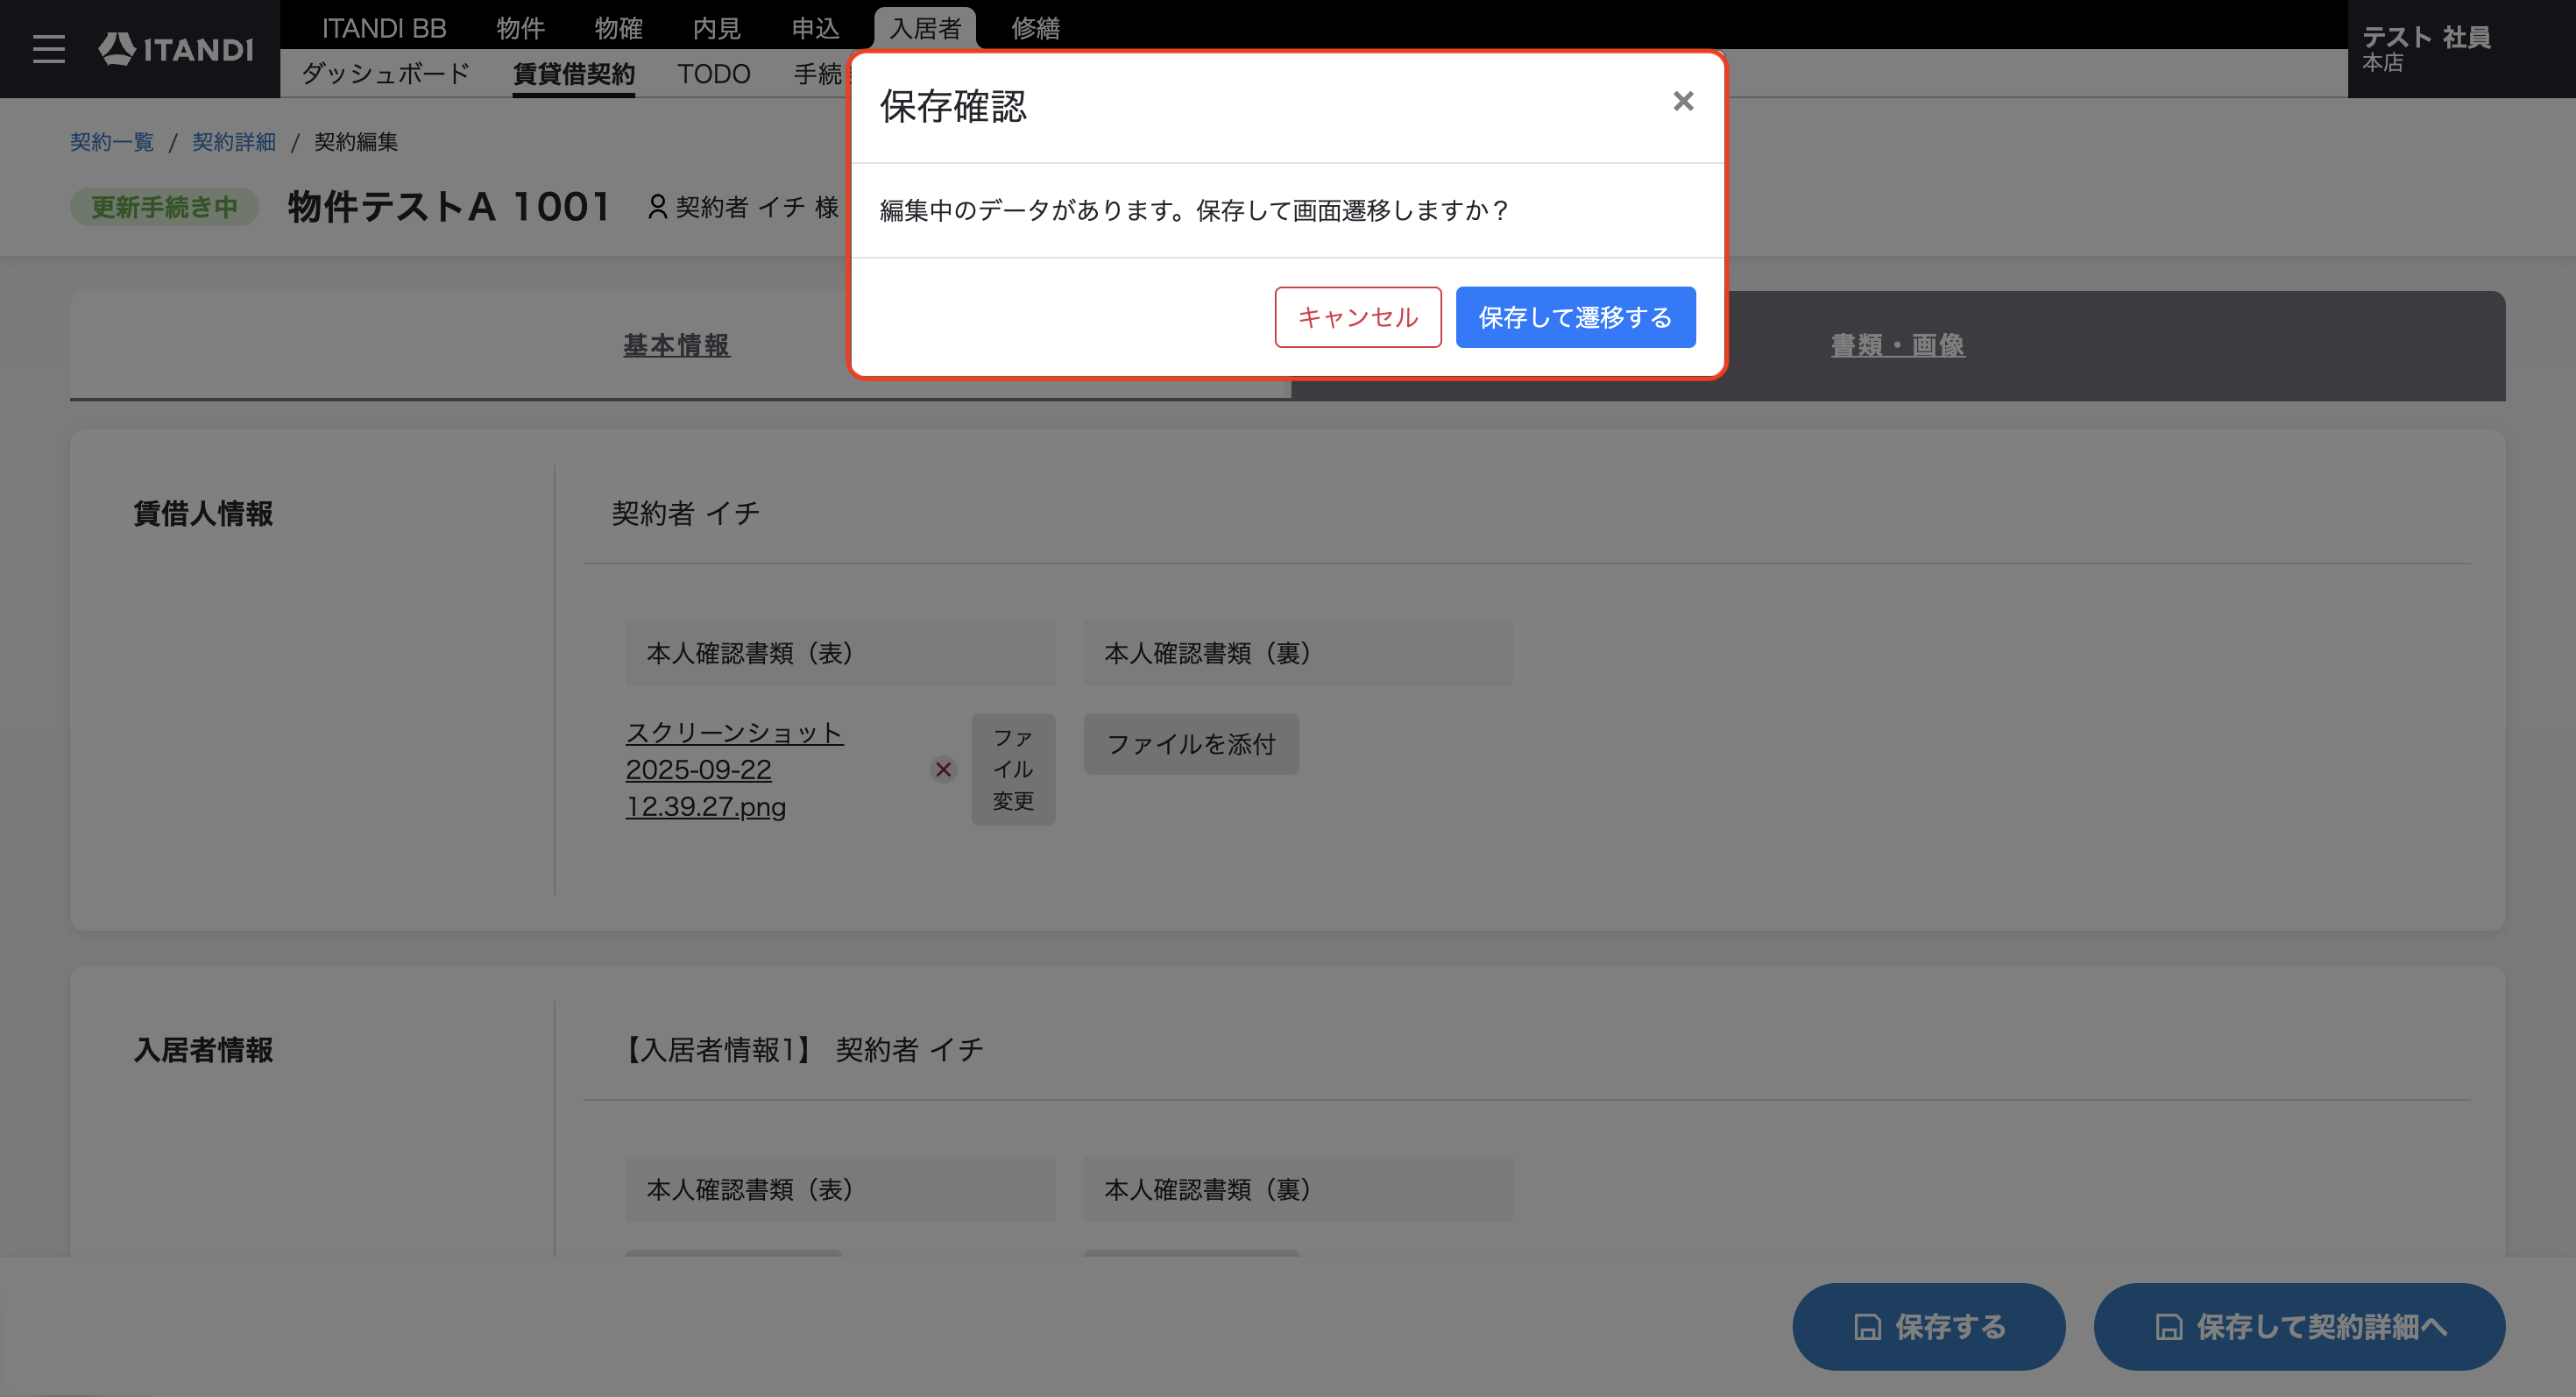This screenshot has width=2576, height=1397.
Task: Select the 物確 top menu item
Action: tap(618, 28)
